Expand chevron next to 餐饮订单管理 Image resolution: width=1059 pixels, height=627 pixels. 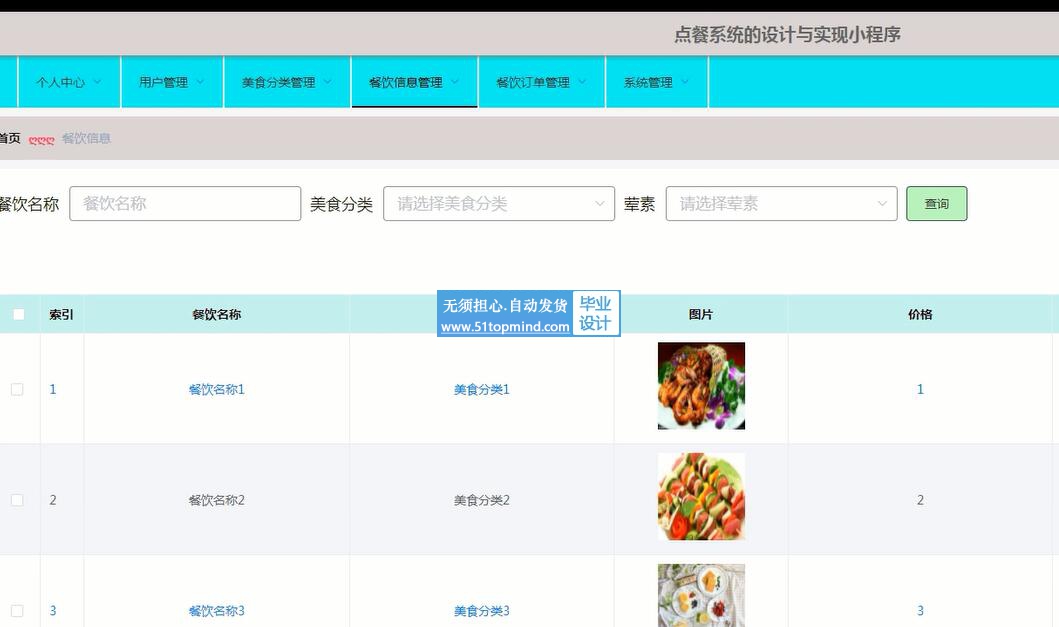pos(582,82)
